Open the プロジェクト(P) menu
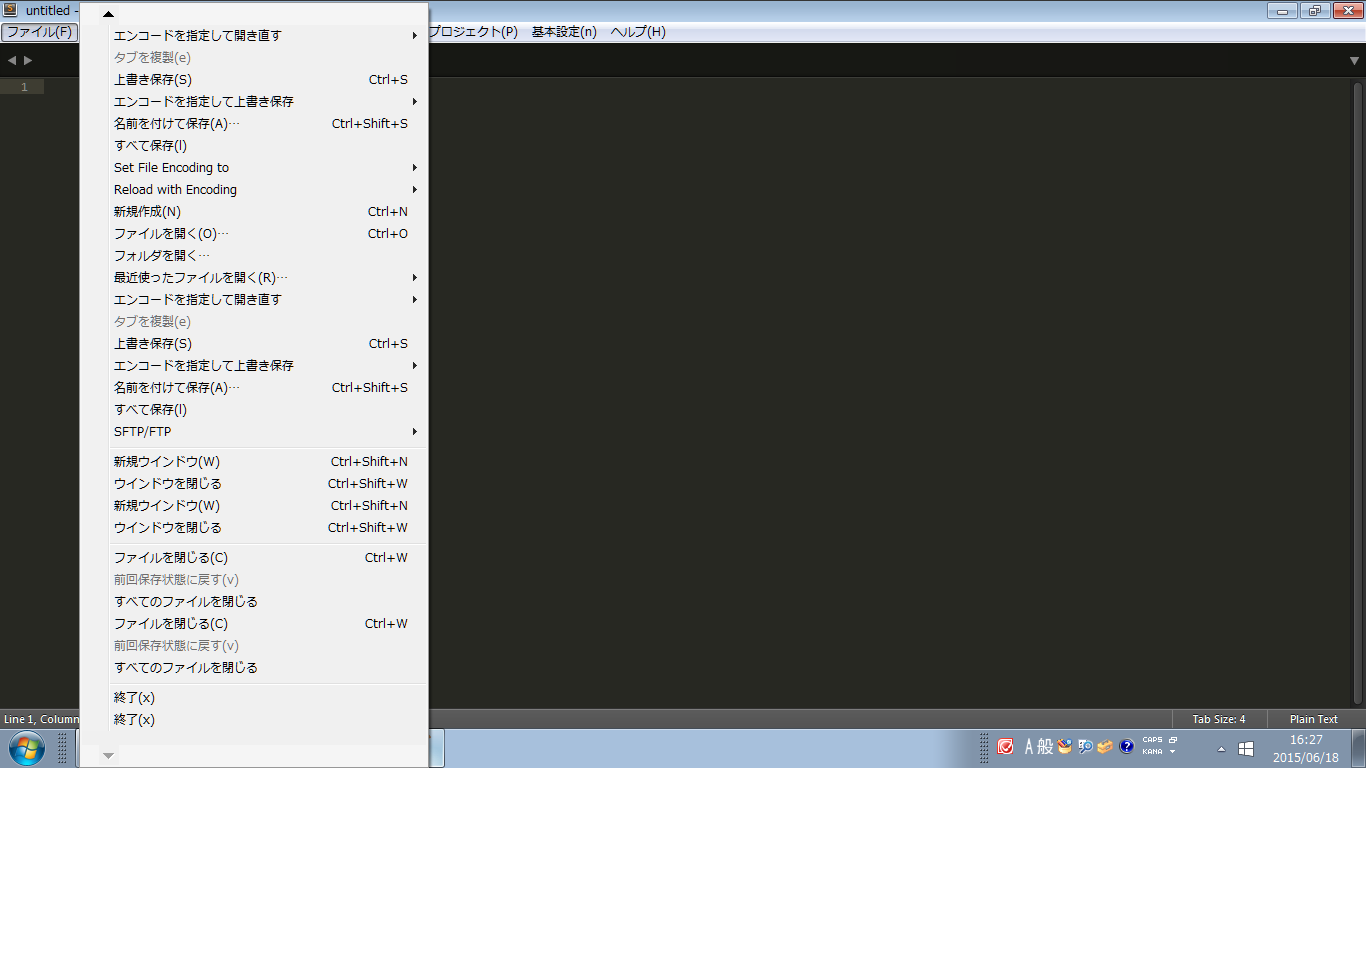This screenshot has width=1366, height=960. coord(474,32)
